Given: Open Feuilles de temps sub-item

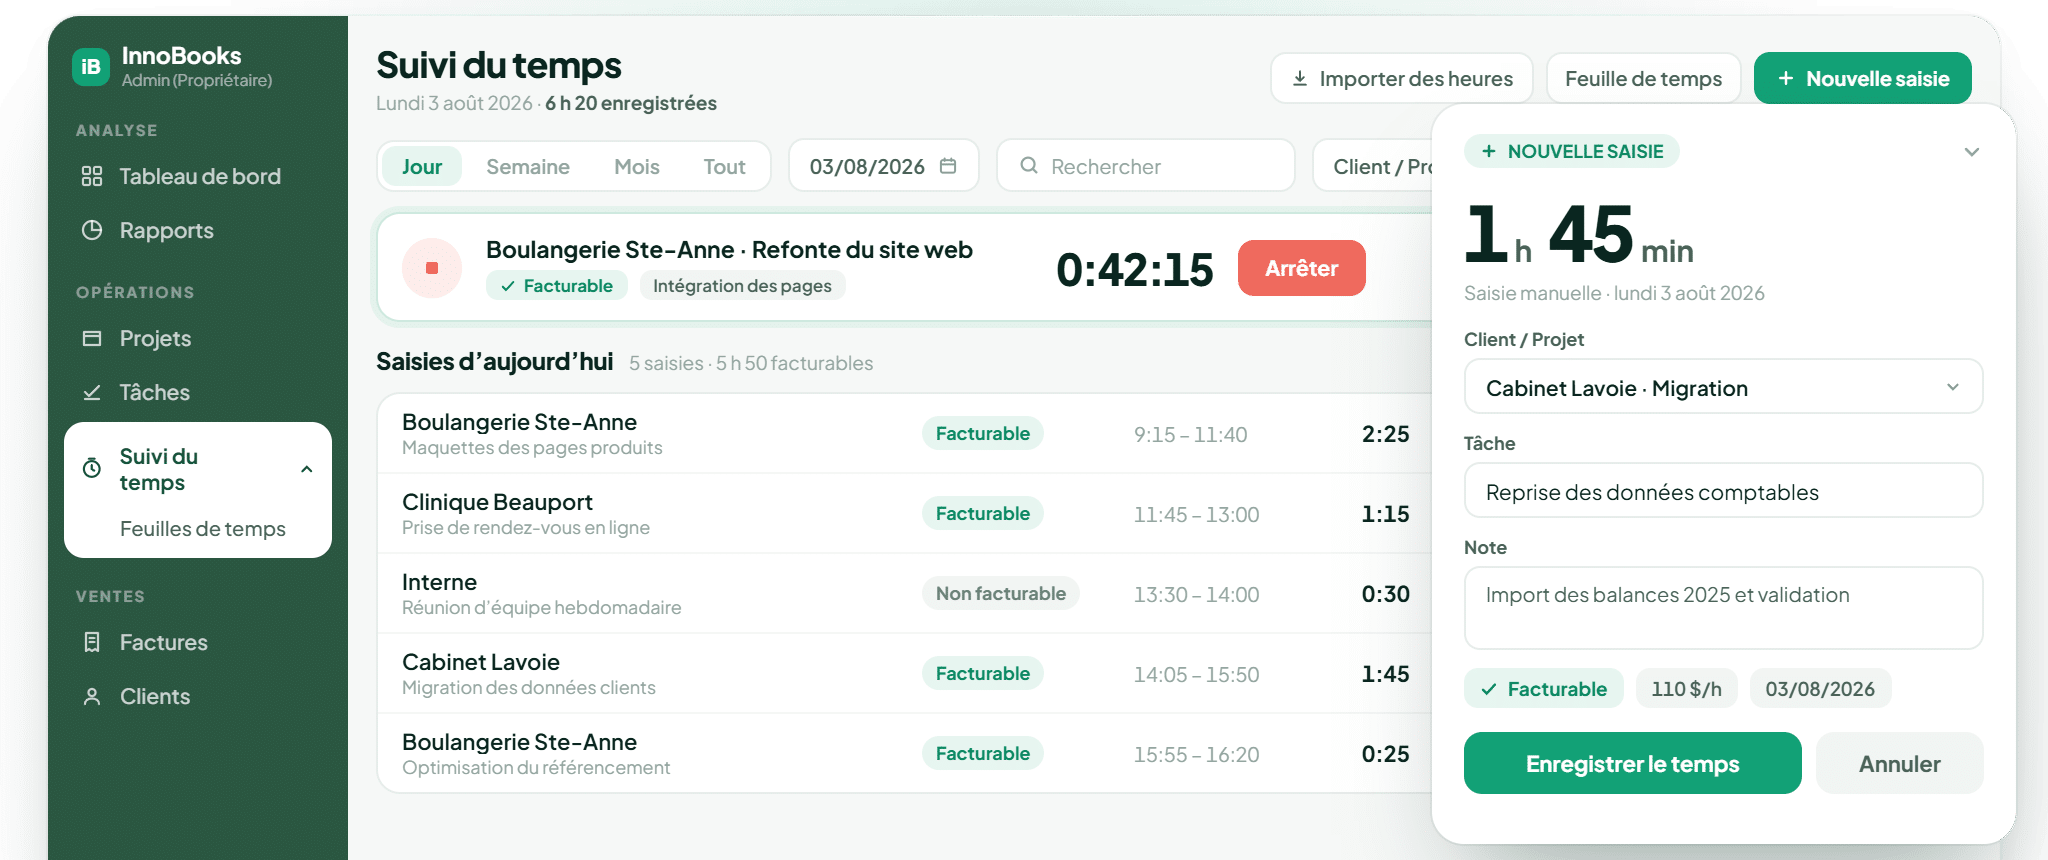Looking at the screenshot, I should [x=203, y=528].
